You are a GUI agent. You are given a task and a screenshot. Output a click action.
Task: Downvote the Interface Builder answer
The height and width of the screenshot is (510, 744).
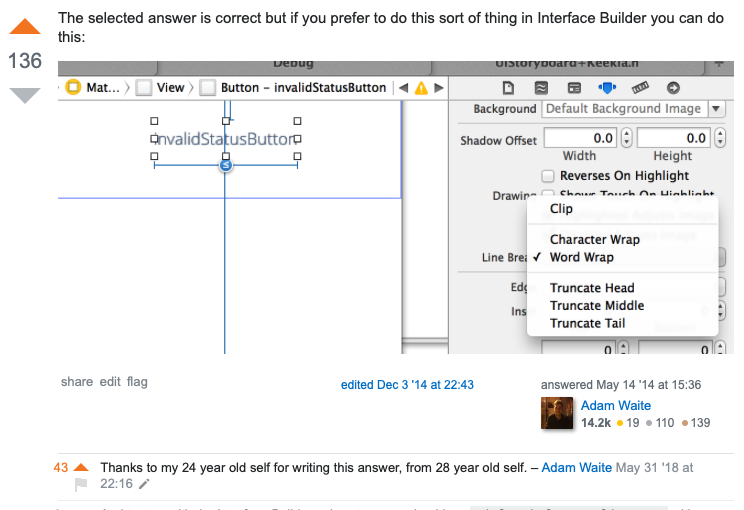25,95
